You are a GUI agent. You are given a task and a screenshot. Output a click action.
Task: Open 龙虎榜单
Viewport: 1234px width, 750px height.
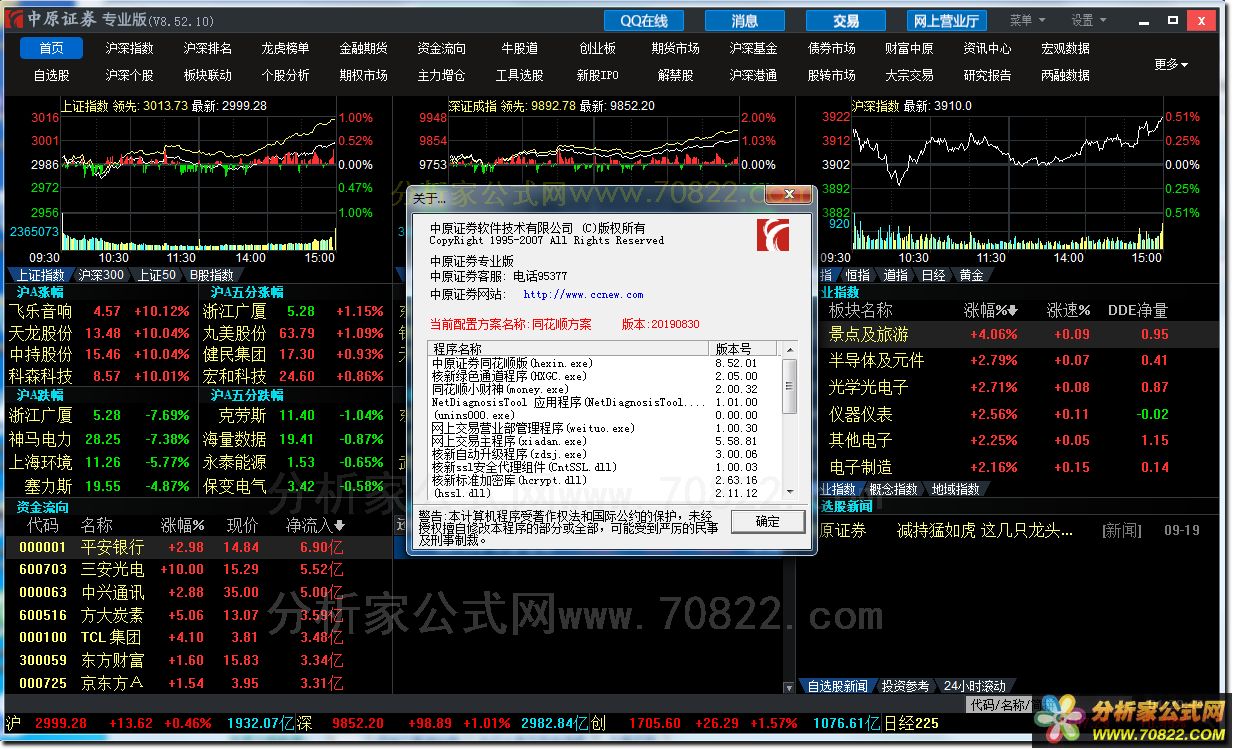pos(286,48)
